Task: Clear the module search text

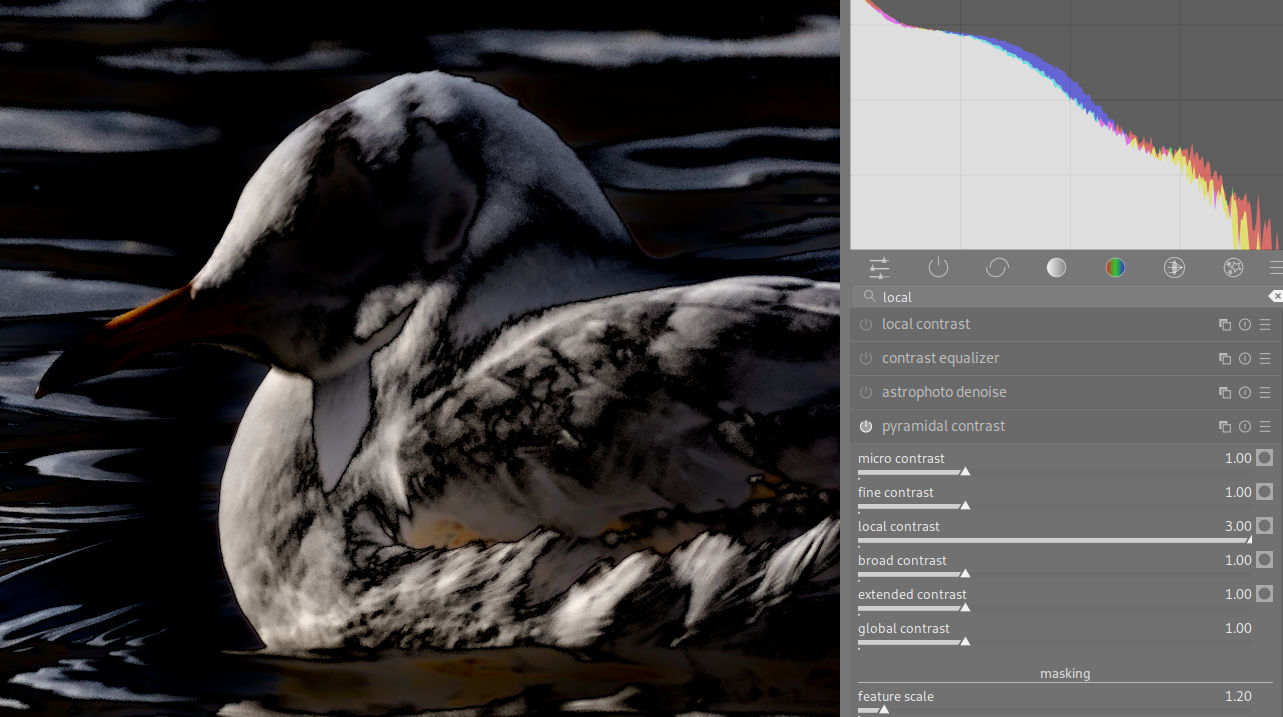Action: tap(1275, 297)
